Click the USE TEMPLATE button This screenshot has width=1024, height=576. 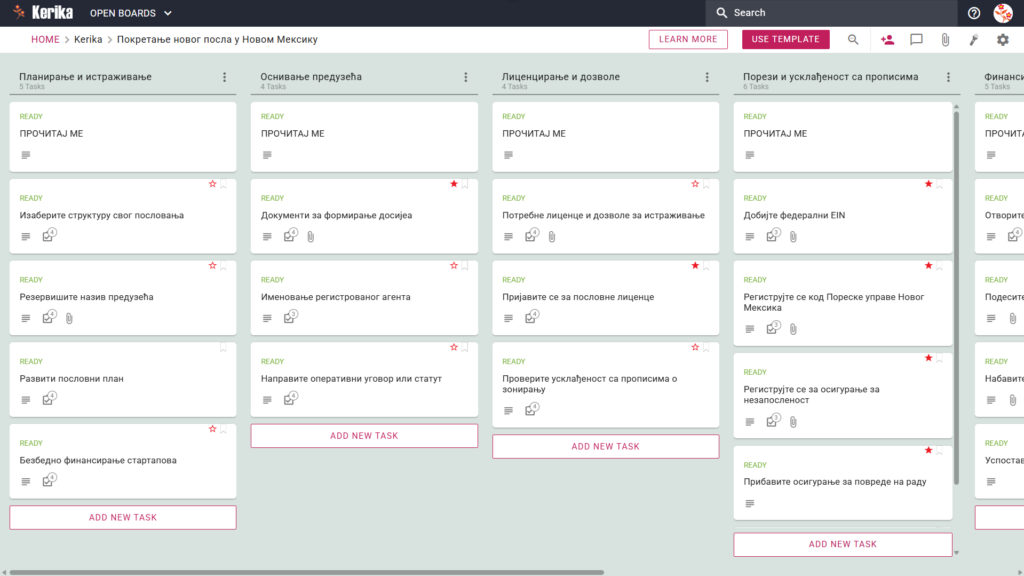pos(786,39)
